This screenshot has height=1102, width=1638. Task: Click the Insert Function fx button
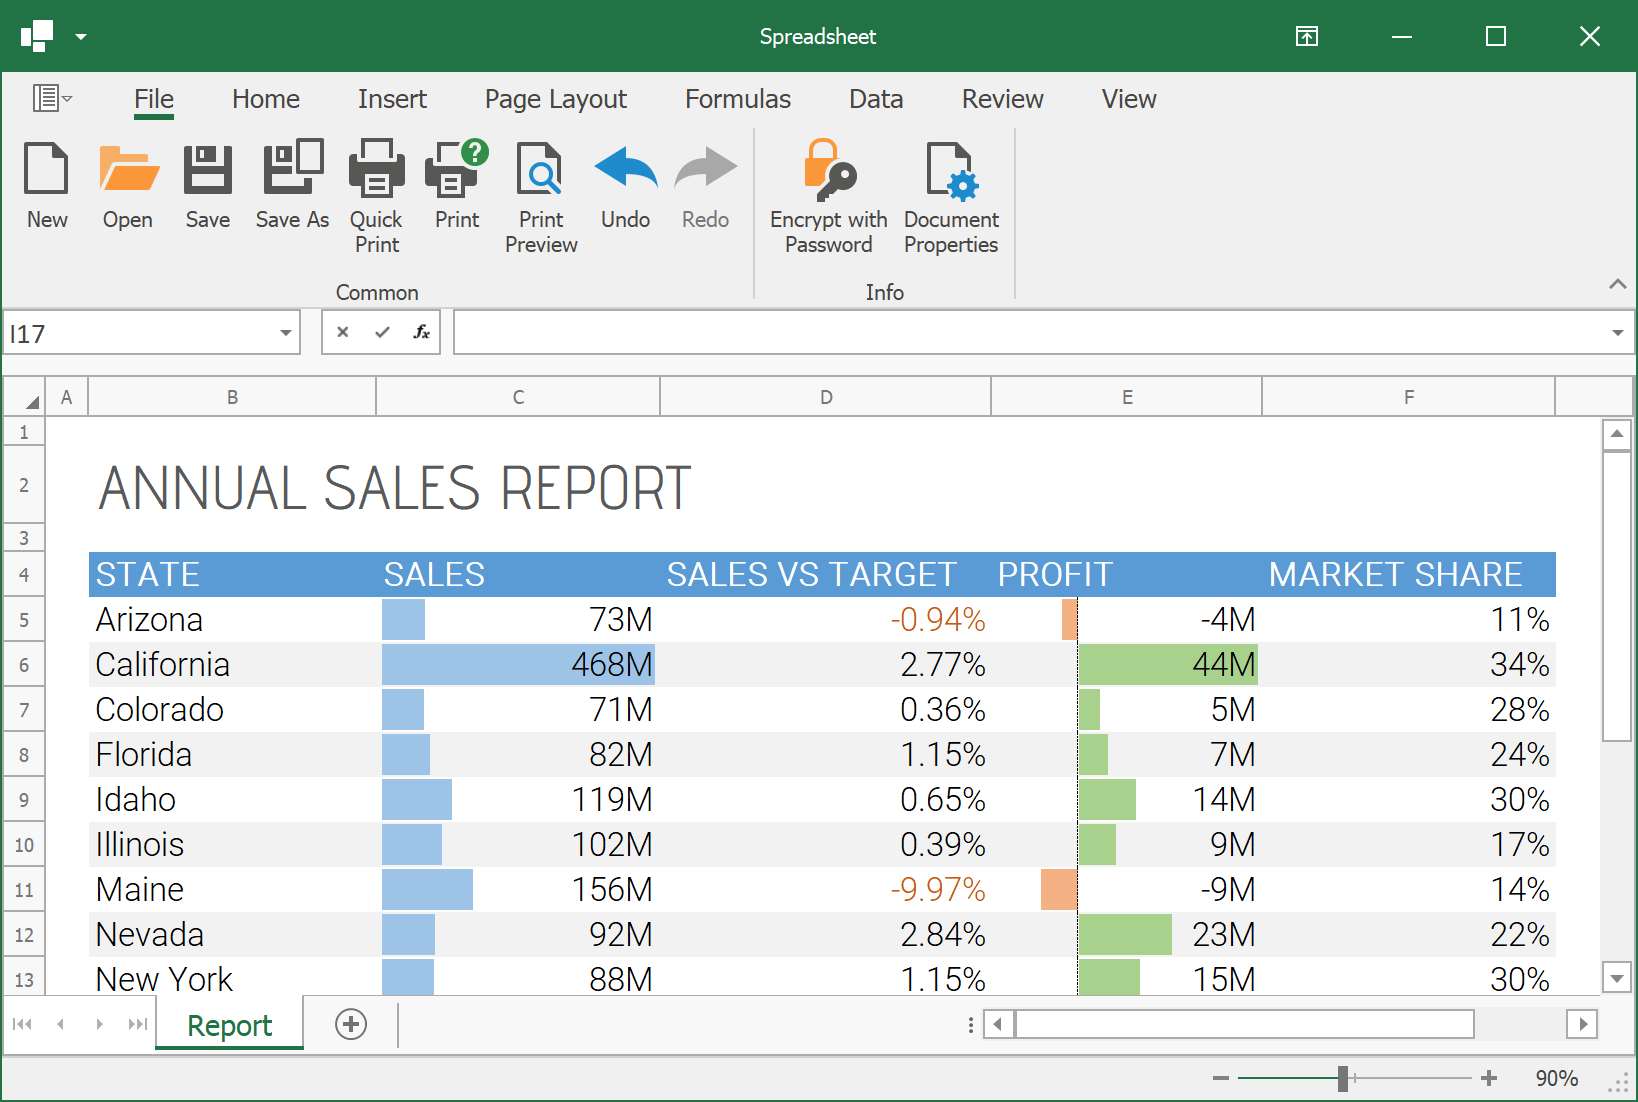[421, 332]
